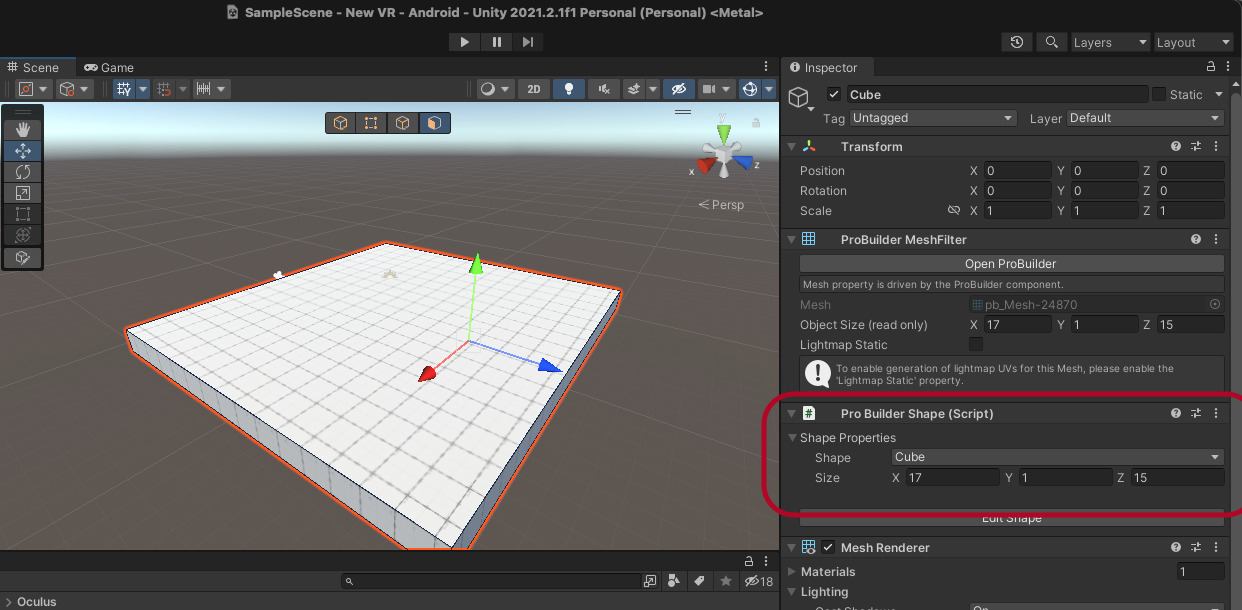The image size is (1242, 610).
Task: Open draw mode shading dropdown
Action: pos(495,89)
